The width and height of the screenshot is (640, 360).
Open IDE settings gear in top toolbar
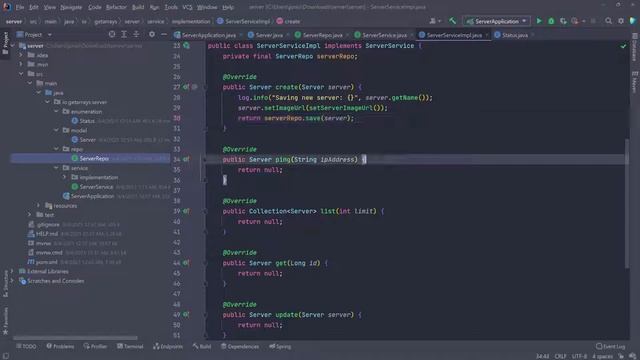click(621, 21)
